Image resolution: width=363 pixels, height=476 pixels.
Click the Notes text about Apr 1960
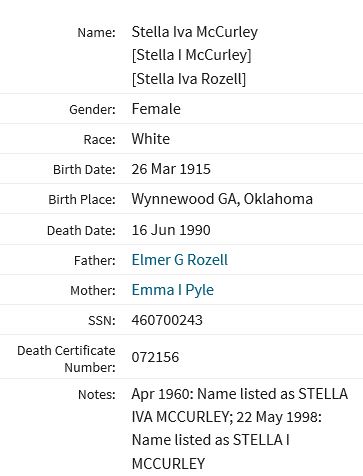tap(240, 428)
